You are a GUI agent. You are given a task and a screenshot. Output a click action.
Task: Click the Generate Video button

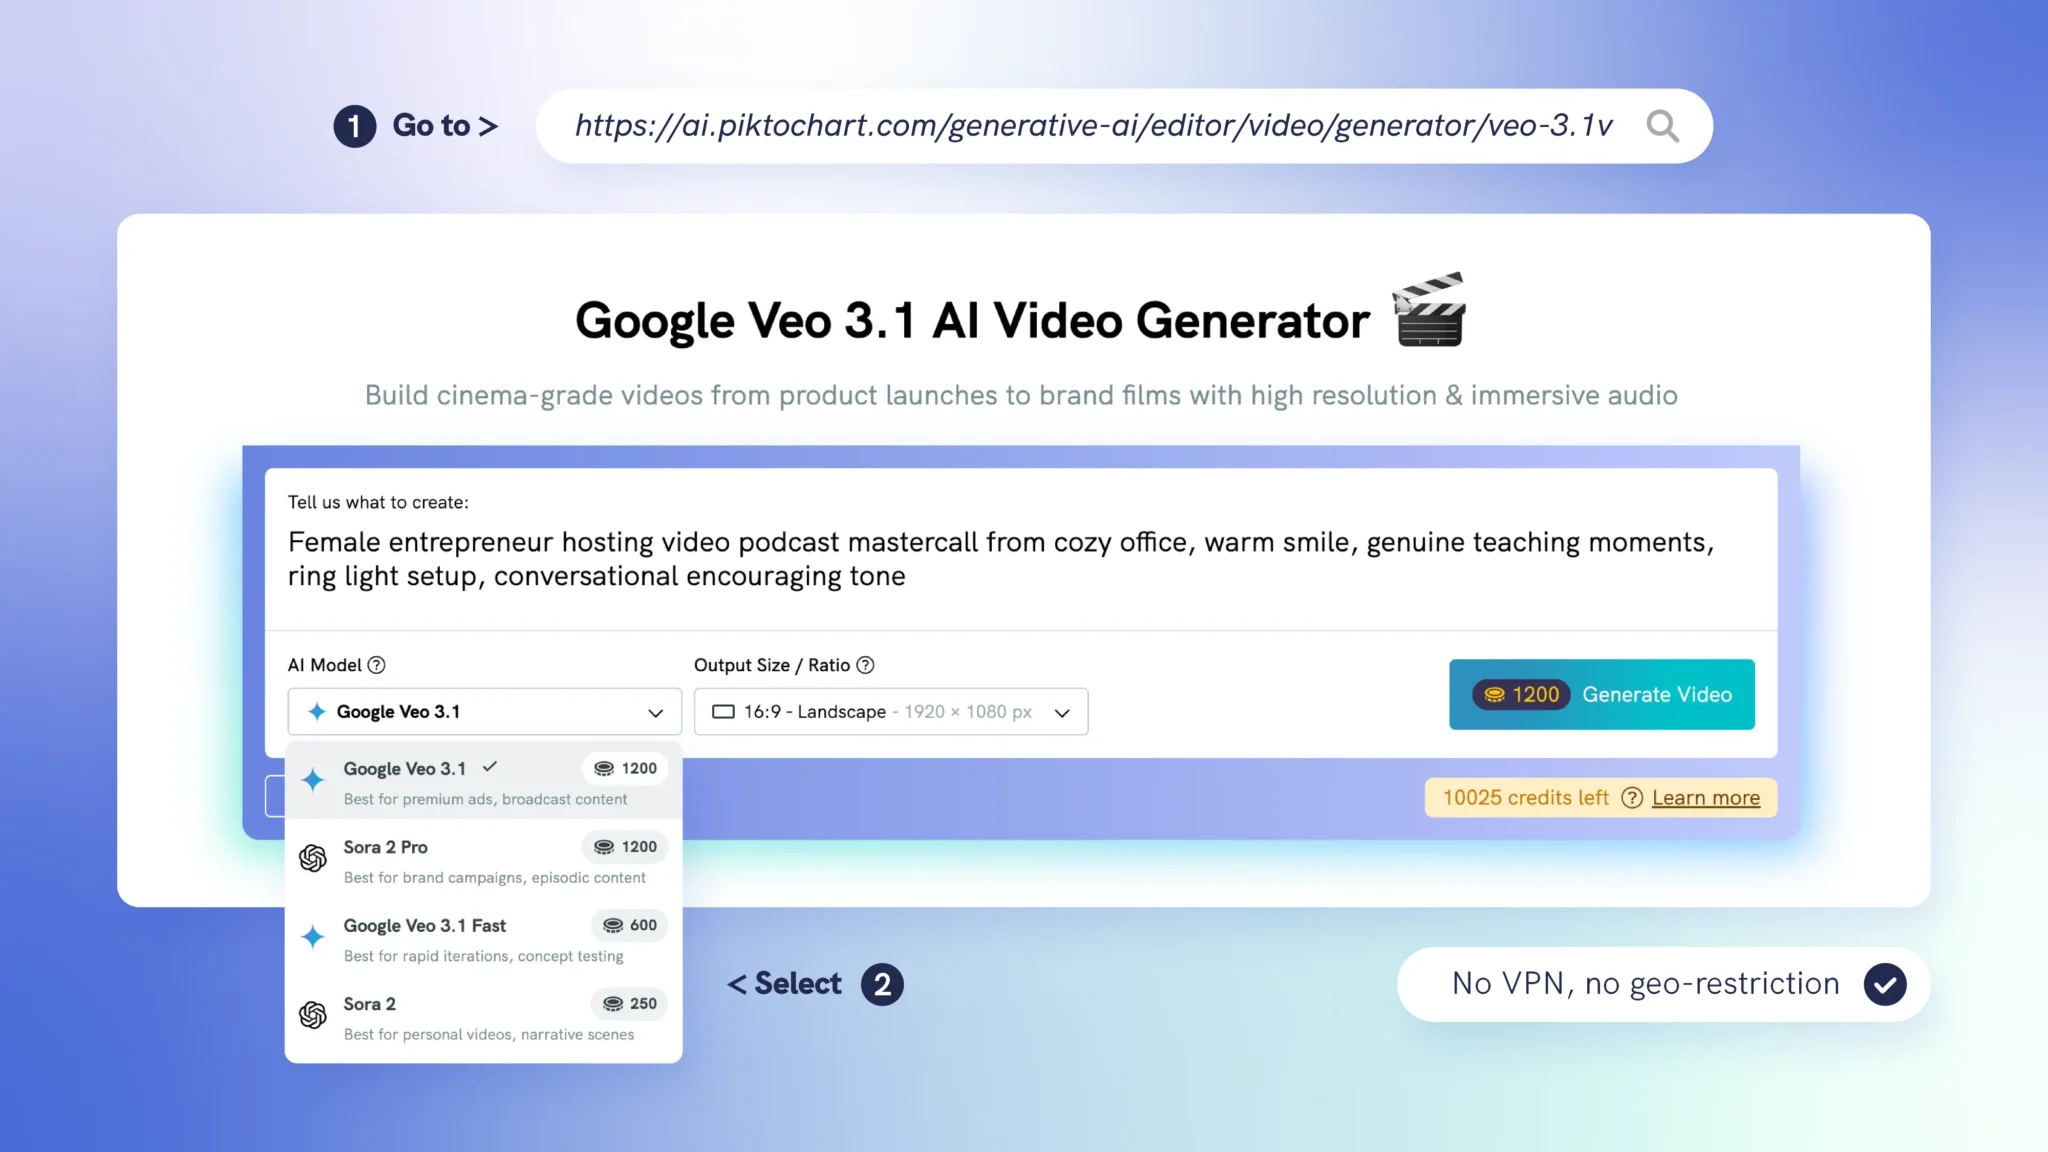coord(1655,694)
